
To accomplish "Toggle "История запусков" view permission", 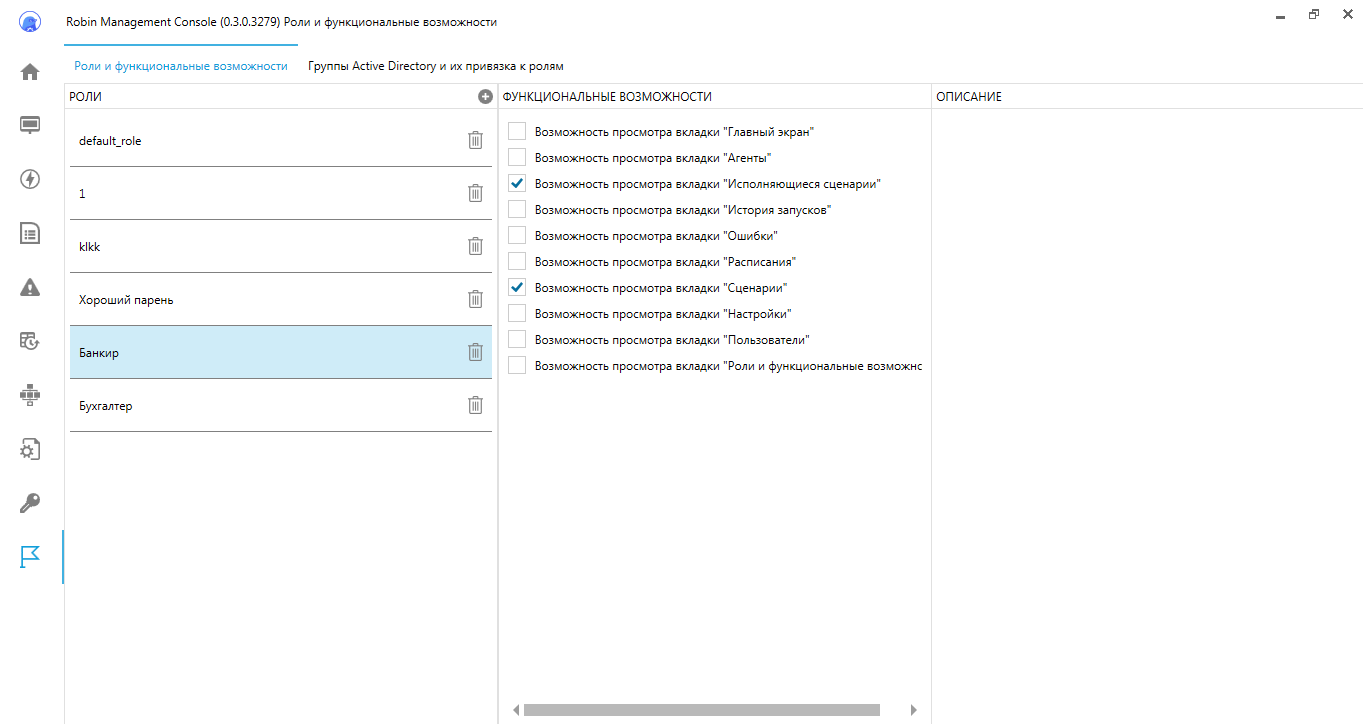I will click(517, 209).
